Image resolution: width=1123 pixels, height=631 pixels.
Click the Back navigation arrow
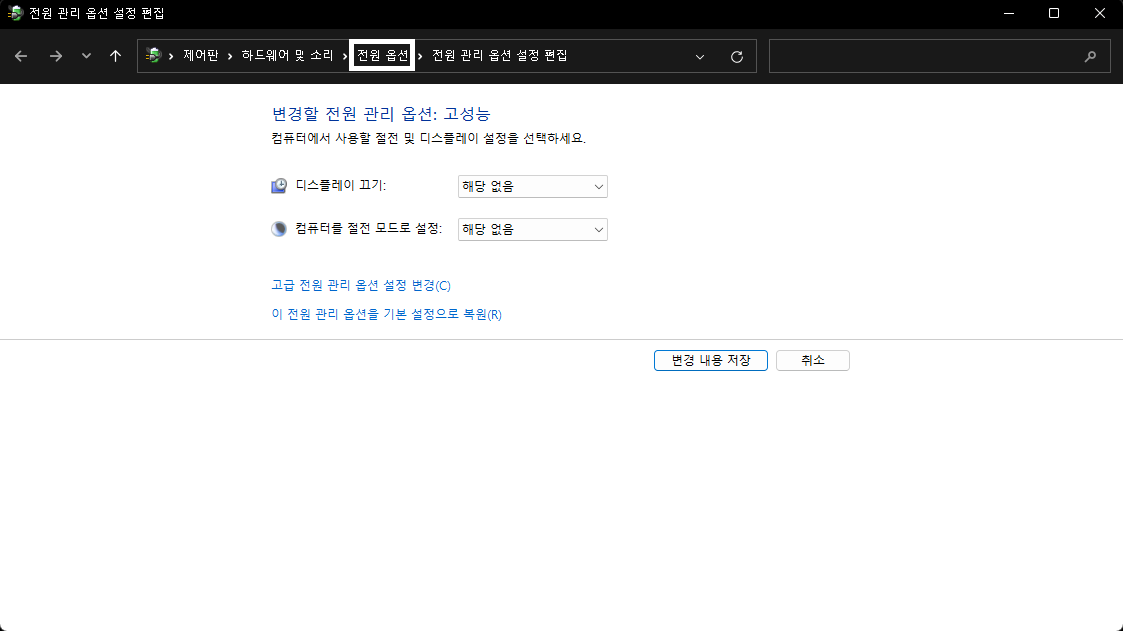point(21,55)
